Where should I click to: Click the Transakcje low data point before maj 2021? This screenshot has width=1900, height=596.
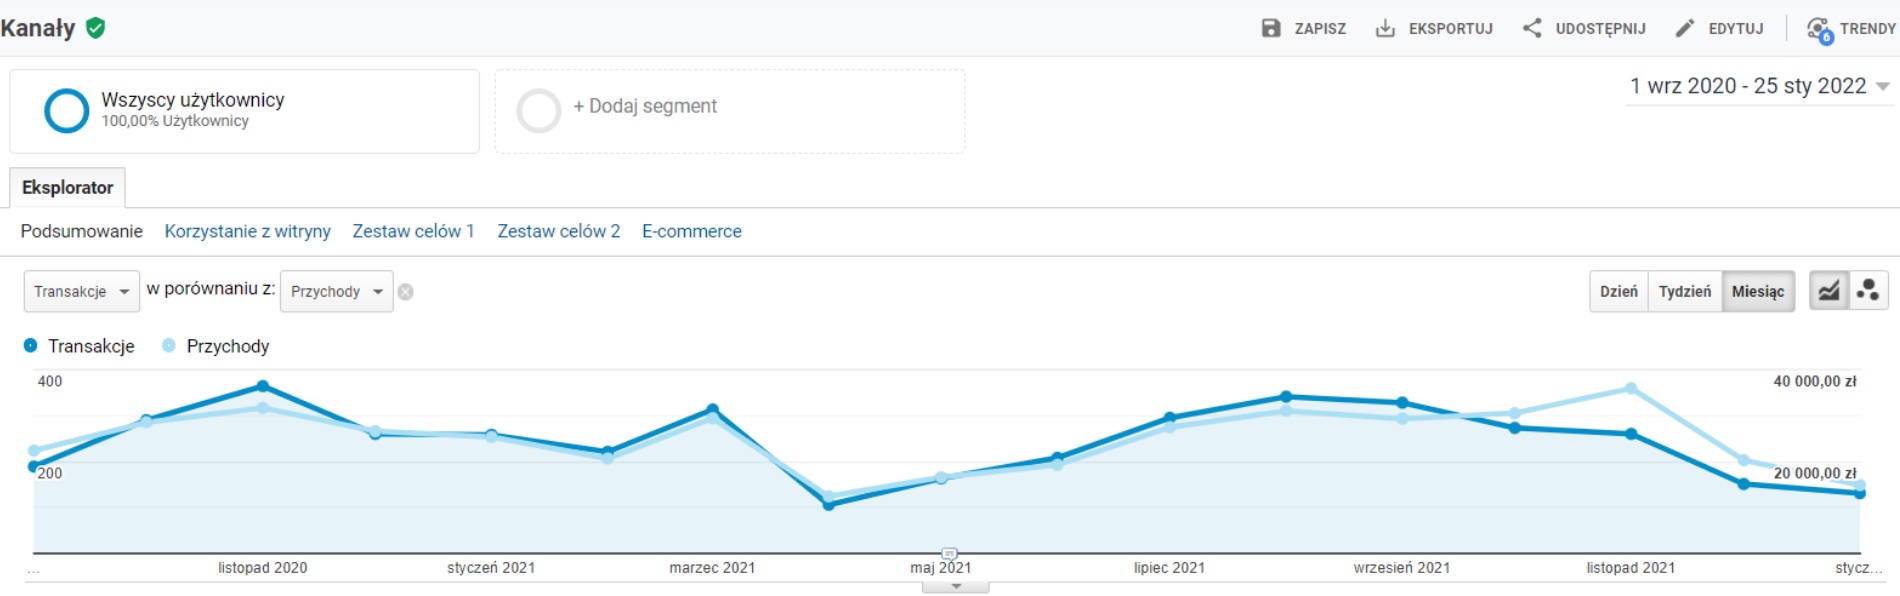828,505
